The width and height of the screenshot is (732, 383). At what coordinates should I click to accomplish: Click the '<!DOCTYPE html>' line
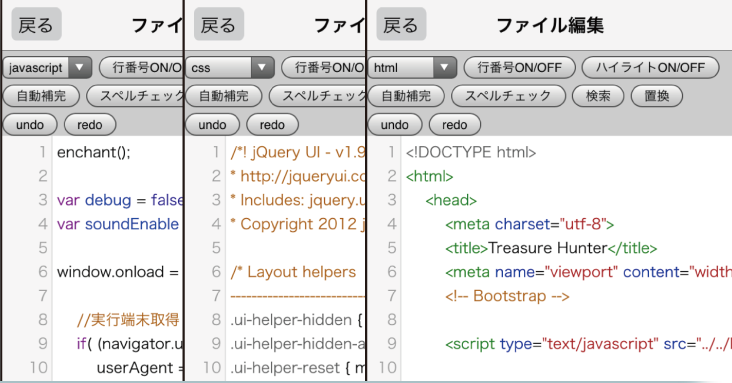coord(471,152)
